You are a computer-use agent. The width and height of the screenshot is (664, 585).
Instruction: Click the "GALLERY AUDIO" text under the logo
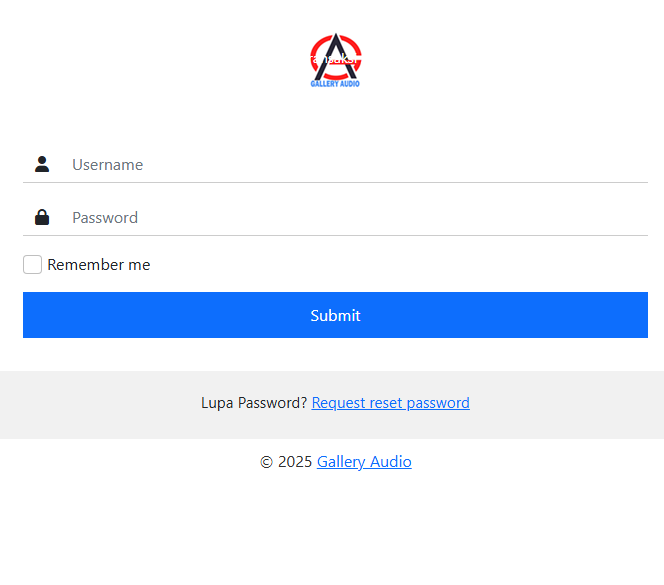335,84
